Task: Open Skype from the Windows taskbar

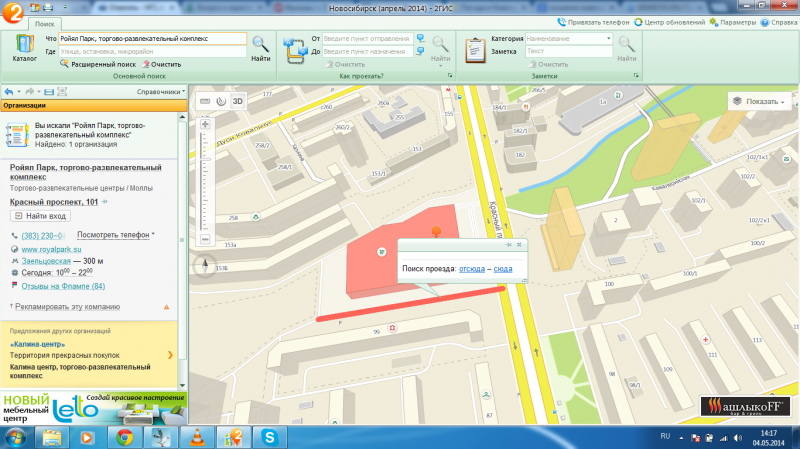Action: [268, 437]
